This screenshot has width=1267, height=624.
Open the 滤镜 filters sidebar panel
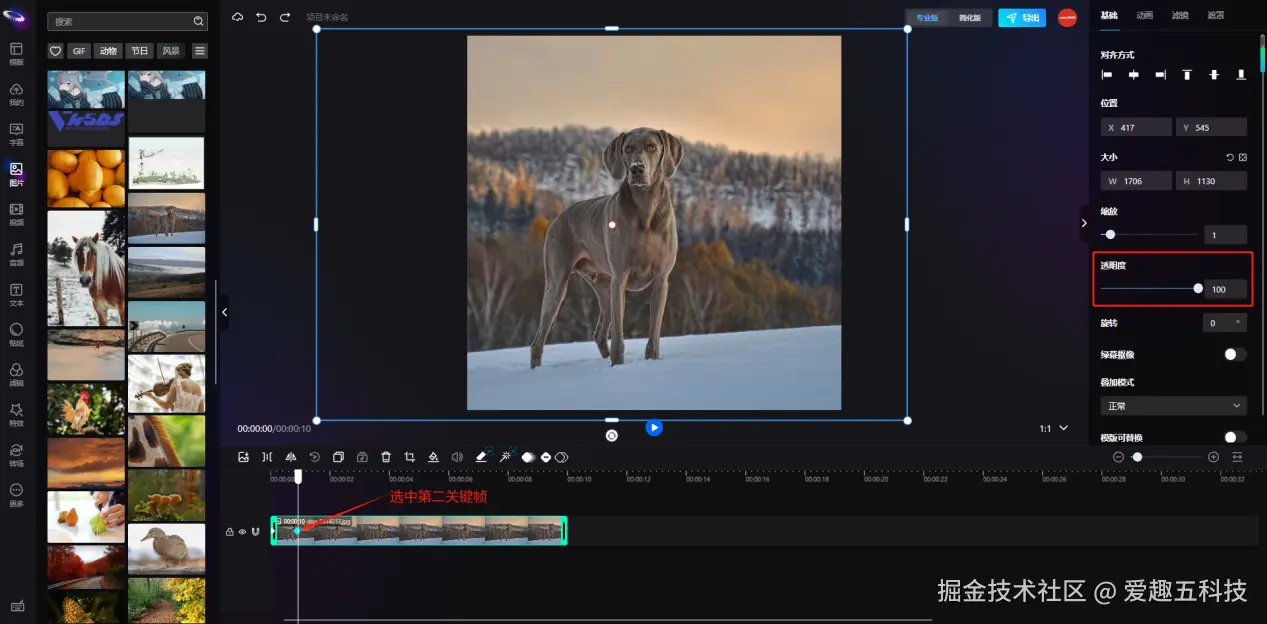tap(16, 374)
